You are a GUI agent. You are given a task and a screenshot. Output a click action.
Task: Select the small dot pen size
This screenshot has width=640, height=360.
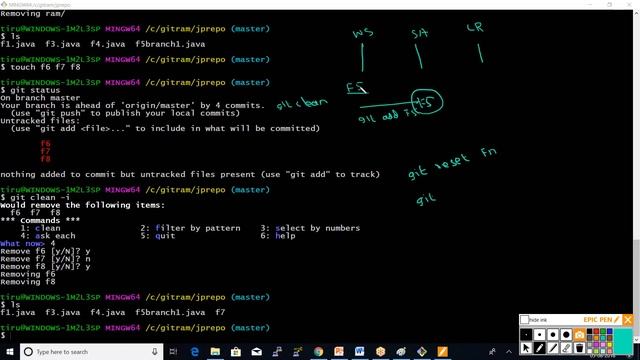(540, 334)
